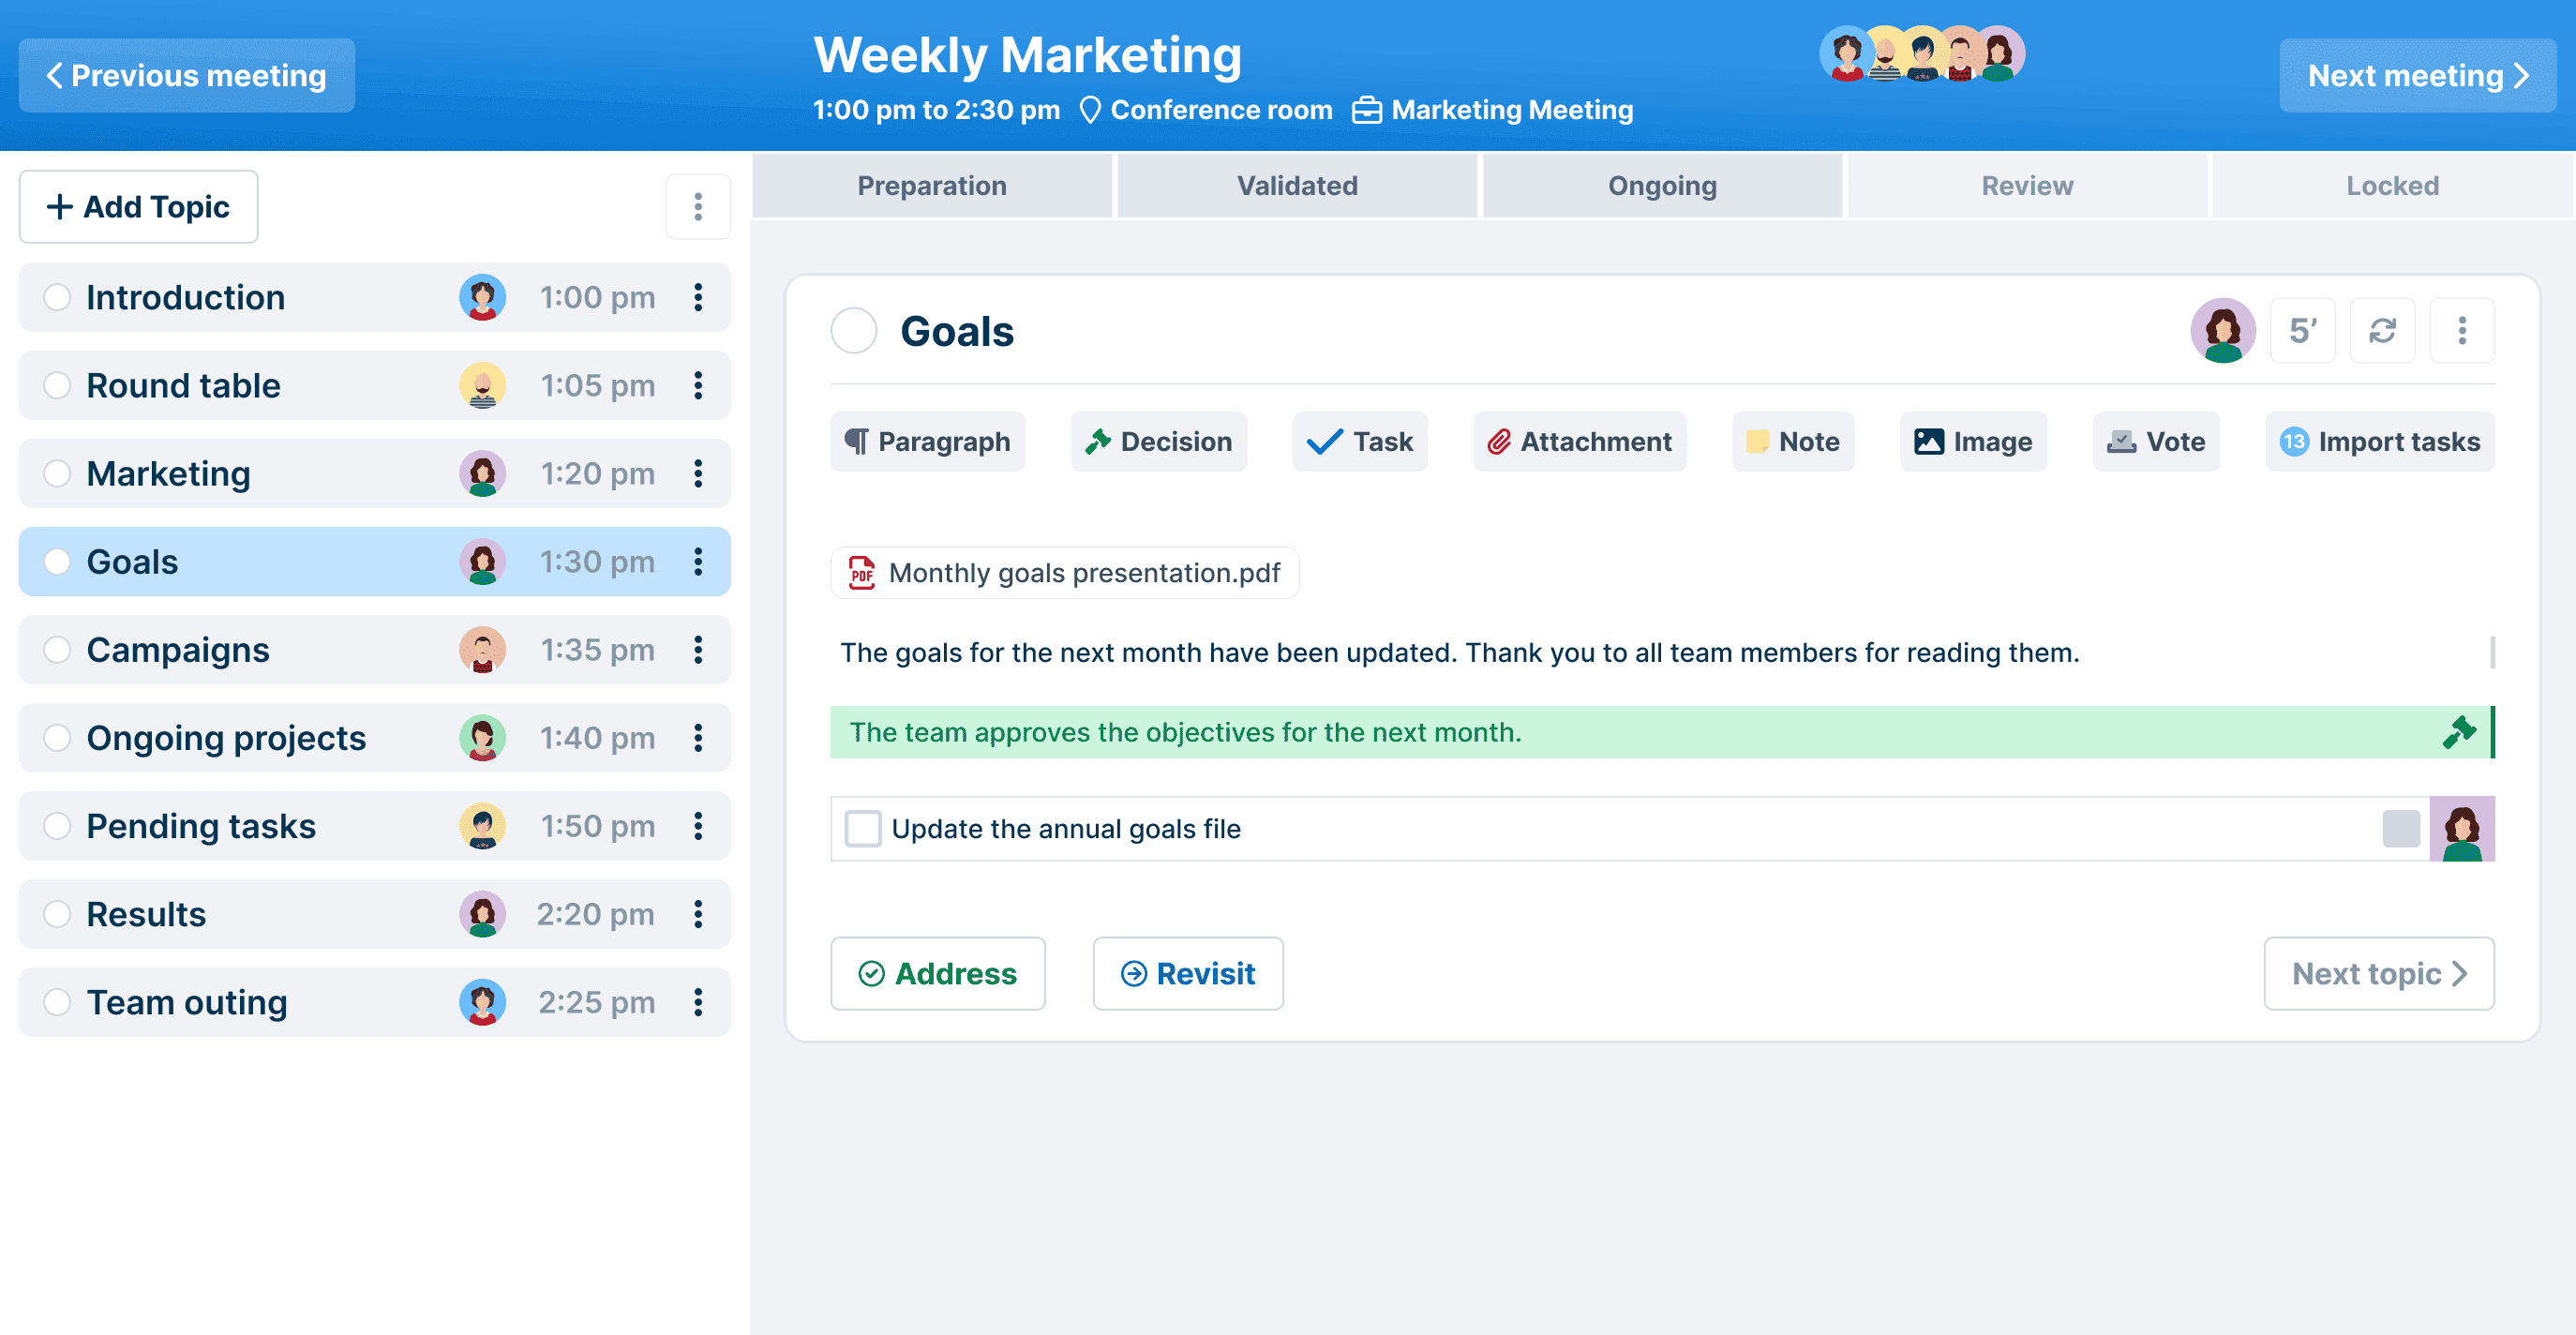Click the recurrence icon next to the 5' timer
The width and height of the screenshot is (2576, 1335).
2382,330
